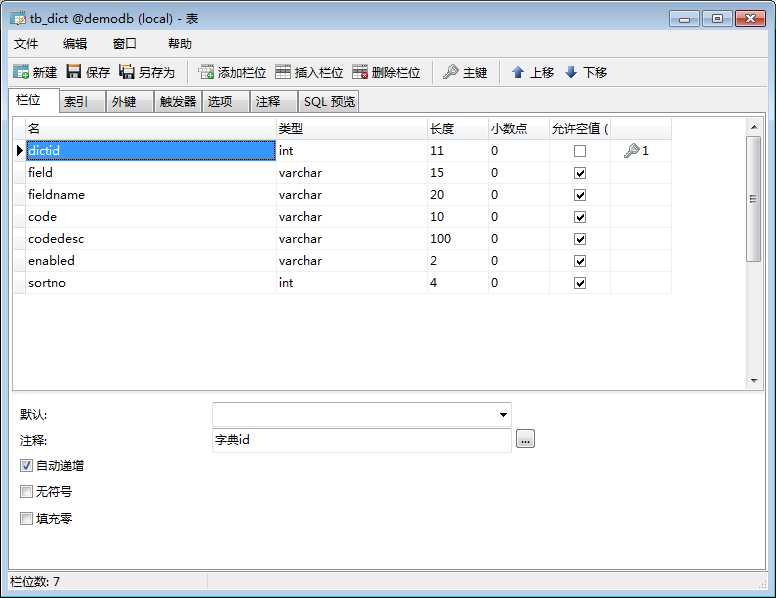Image resolution: width=776 pixels, height=598 pixels.
Task: Click the 类型 column header
Action: pyautogui.click(x=351, y=129)
